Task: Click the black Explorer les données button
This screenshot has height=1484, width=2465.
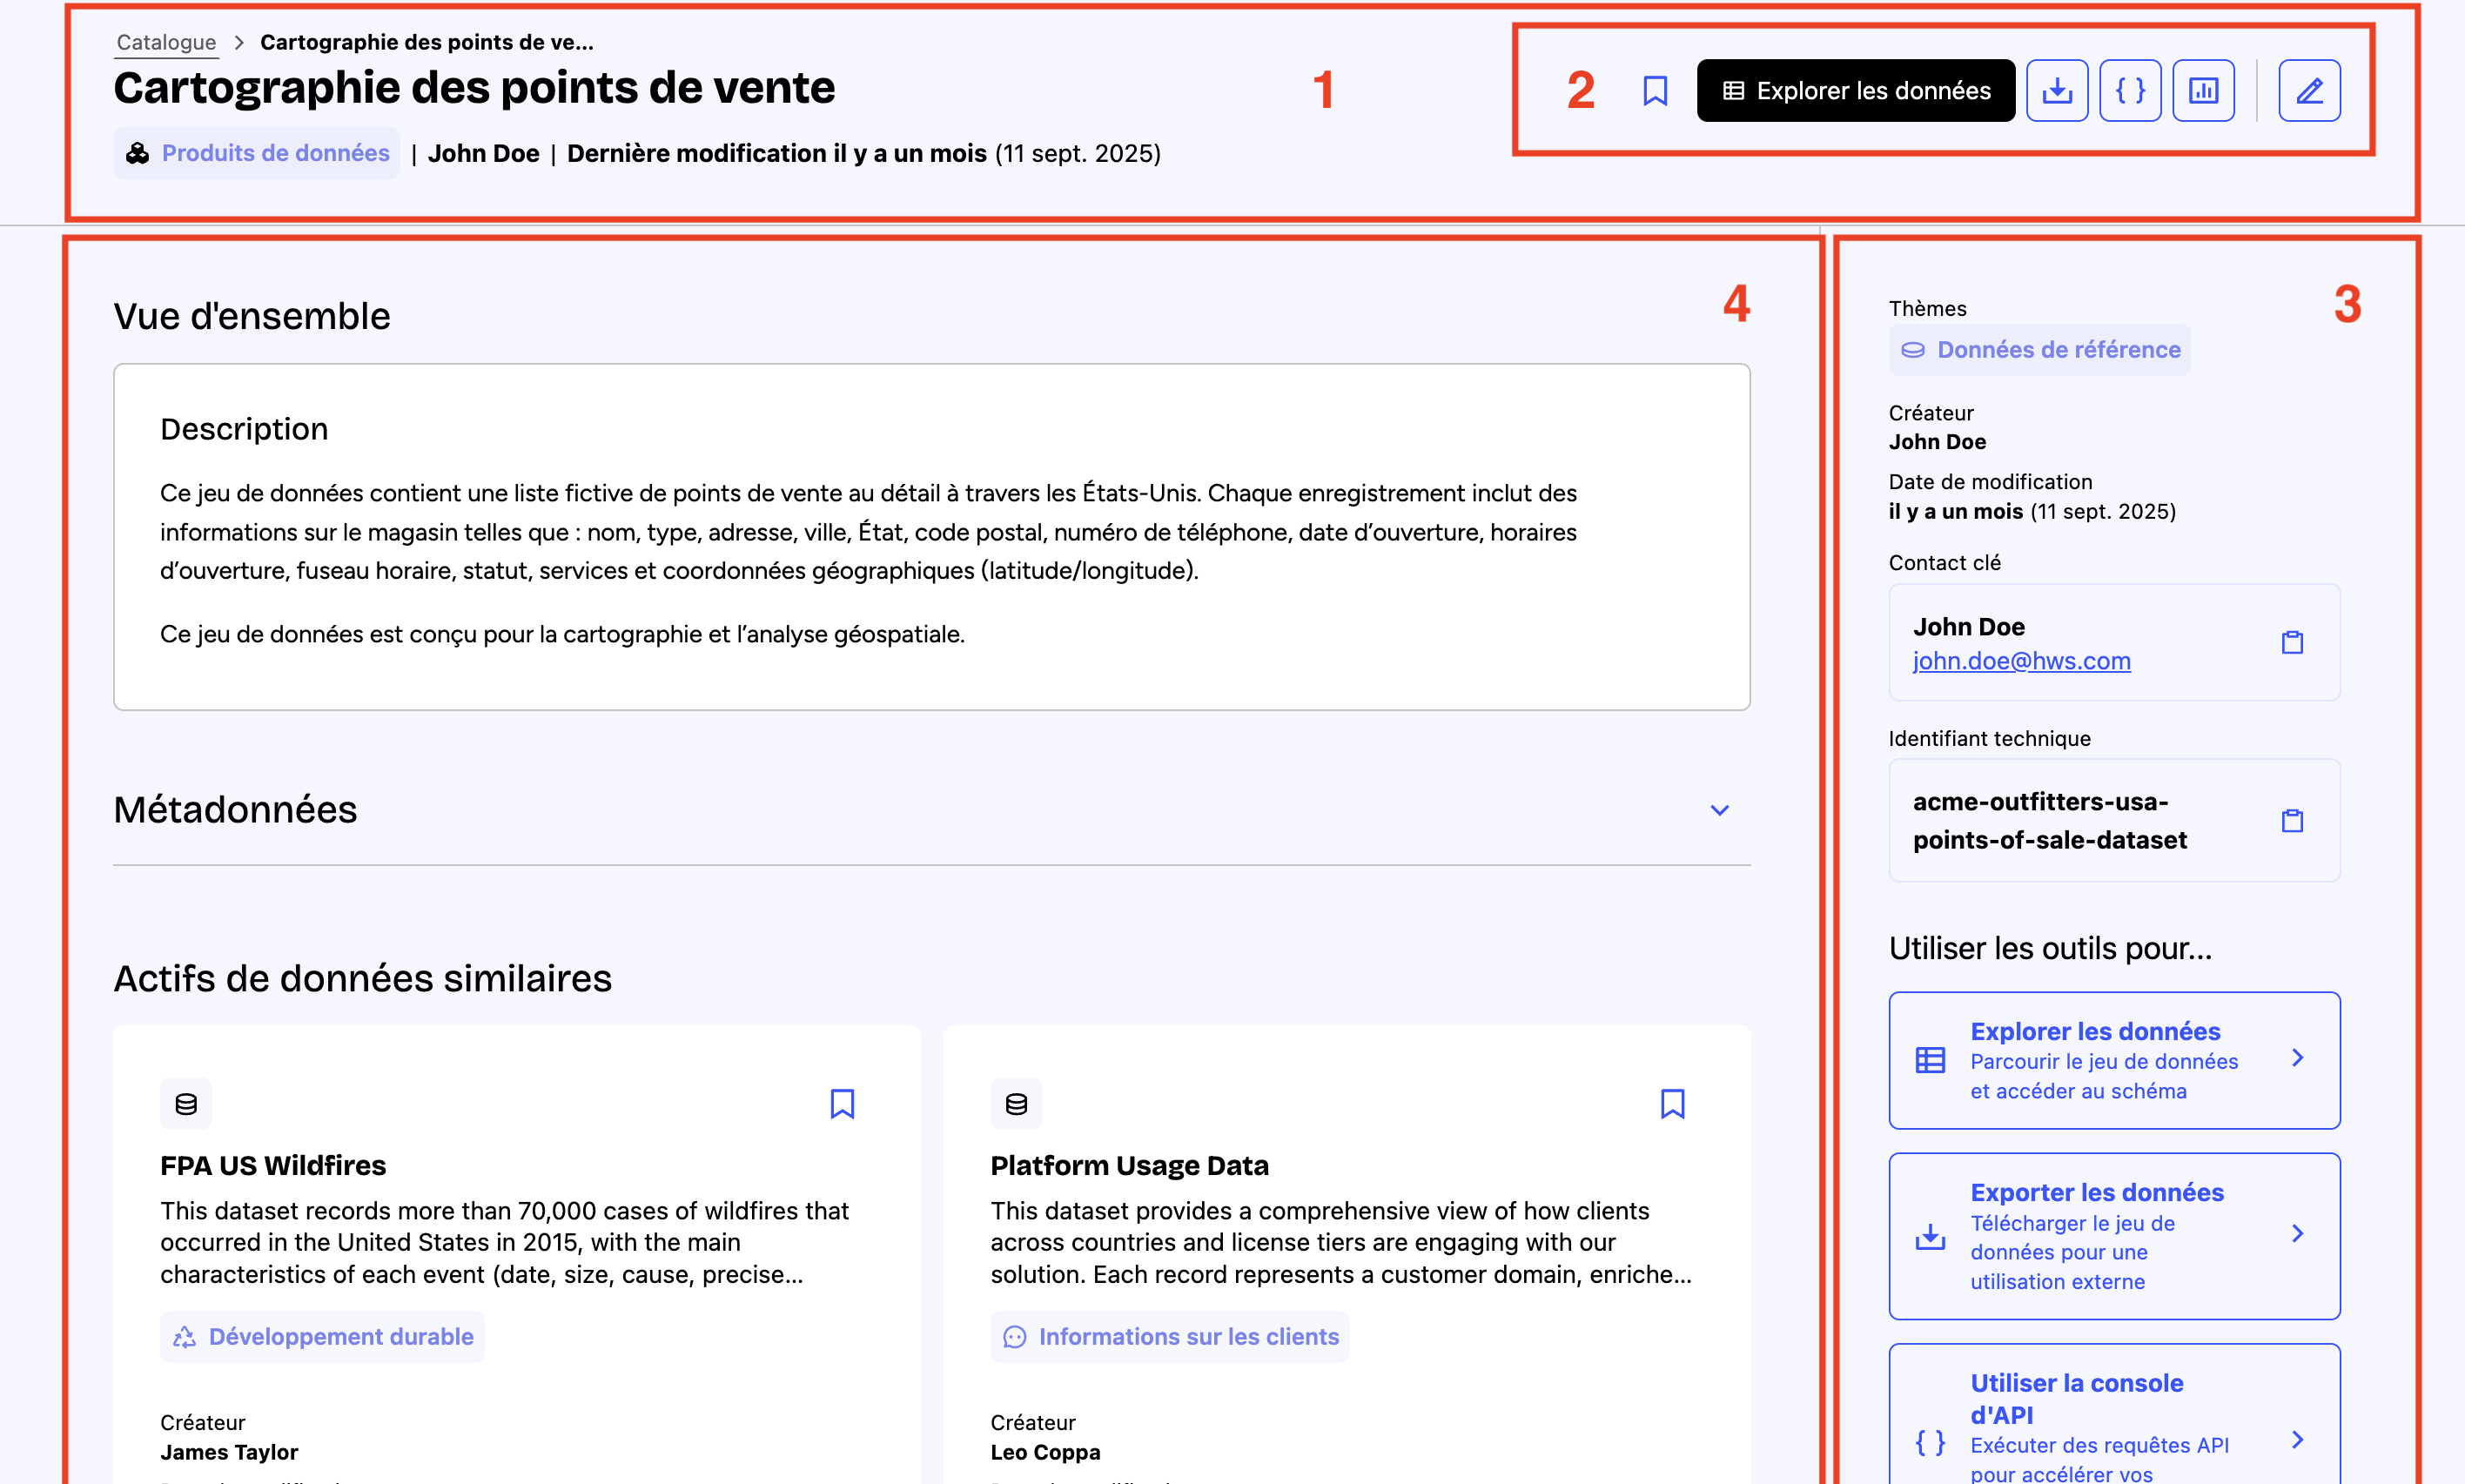Action: click(x=1855, y=91)
